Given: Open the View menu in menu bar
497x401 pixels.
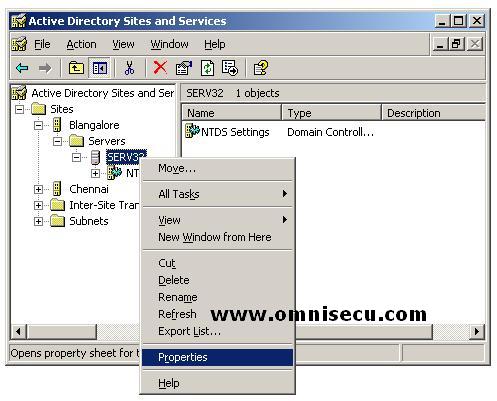Looking at the screenshot, I should 123,44.
